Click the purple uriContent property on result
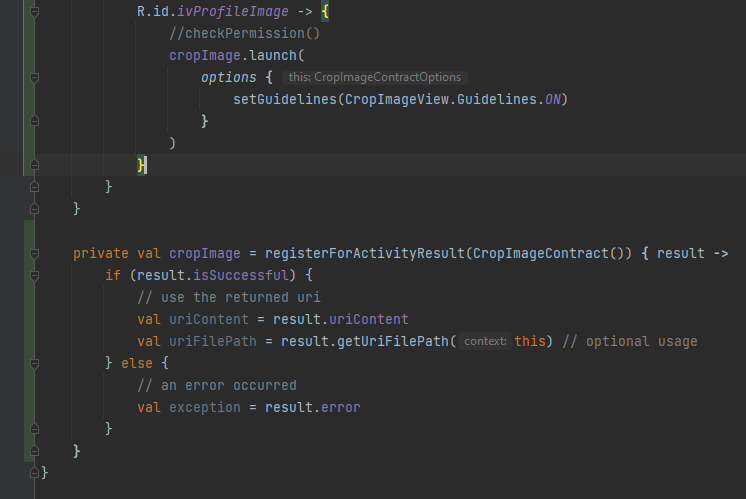 [369, 319]
